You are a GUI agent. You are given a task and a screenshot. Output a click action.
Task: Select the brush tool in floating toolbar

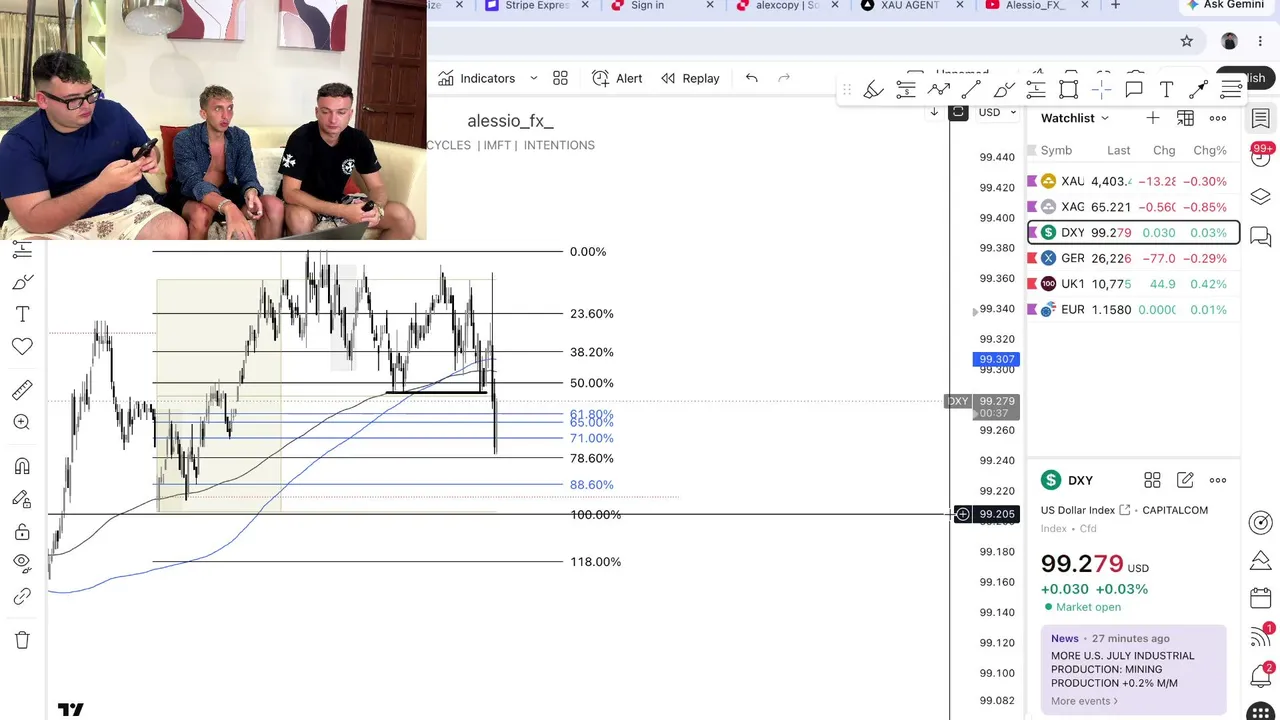point(1003,90)
